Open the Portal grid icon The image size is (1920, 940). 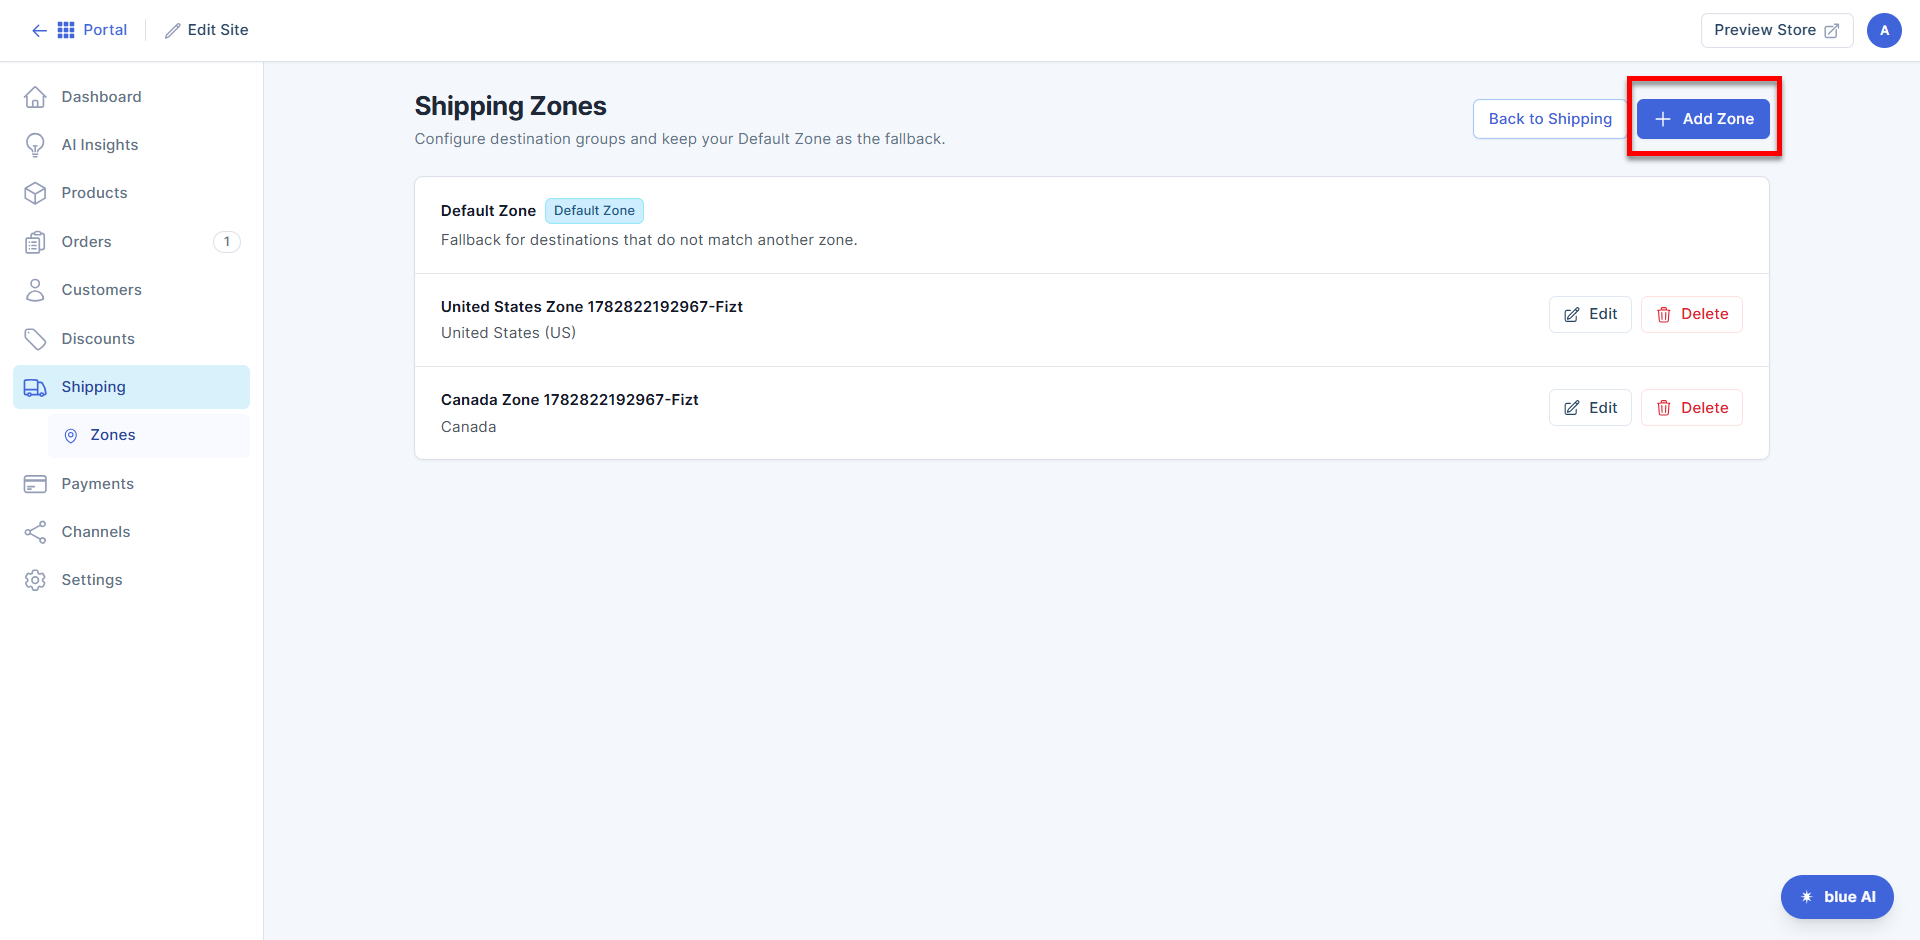66,30
